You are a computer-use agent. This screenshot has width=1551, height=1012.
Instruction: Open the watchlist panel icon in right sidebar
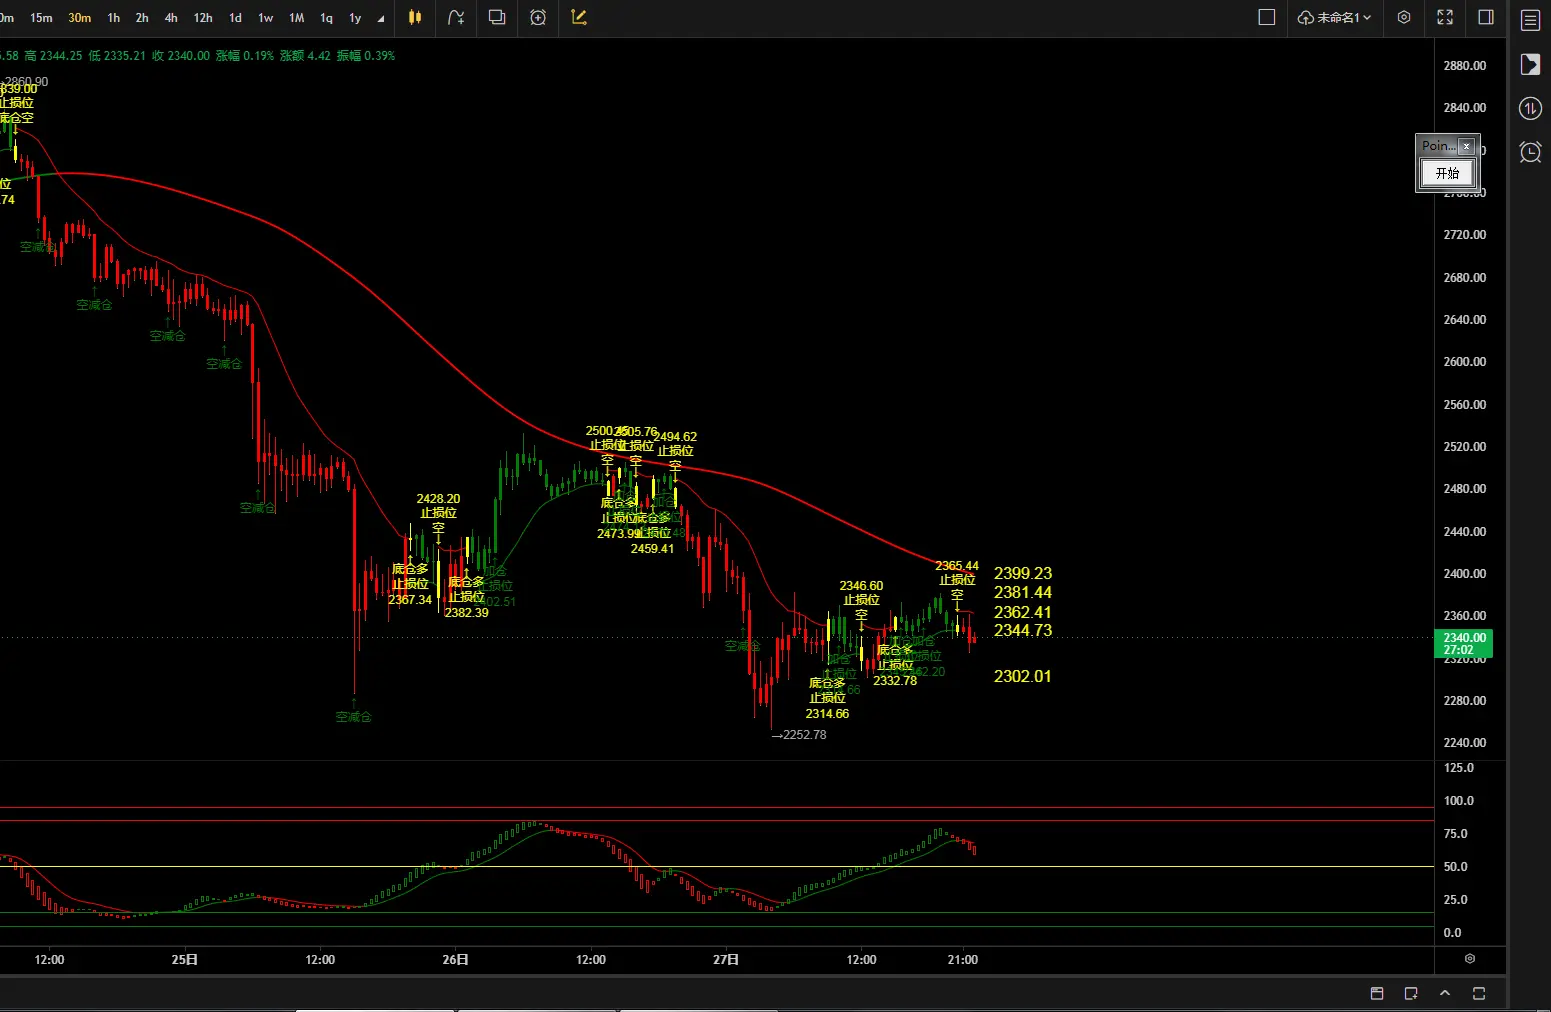point(1530,20)
